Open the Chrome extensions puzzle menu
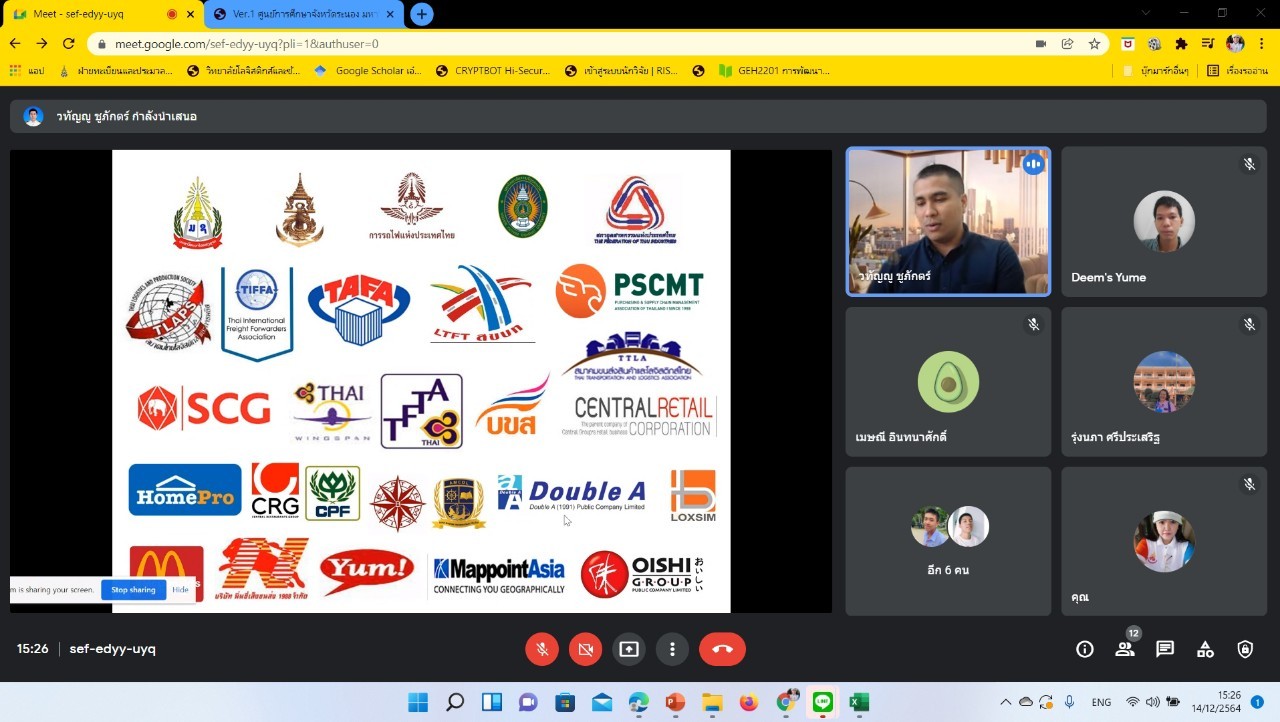The image size is (1280, 722). (x=1181, y=44)
